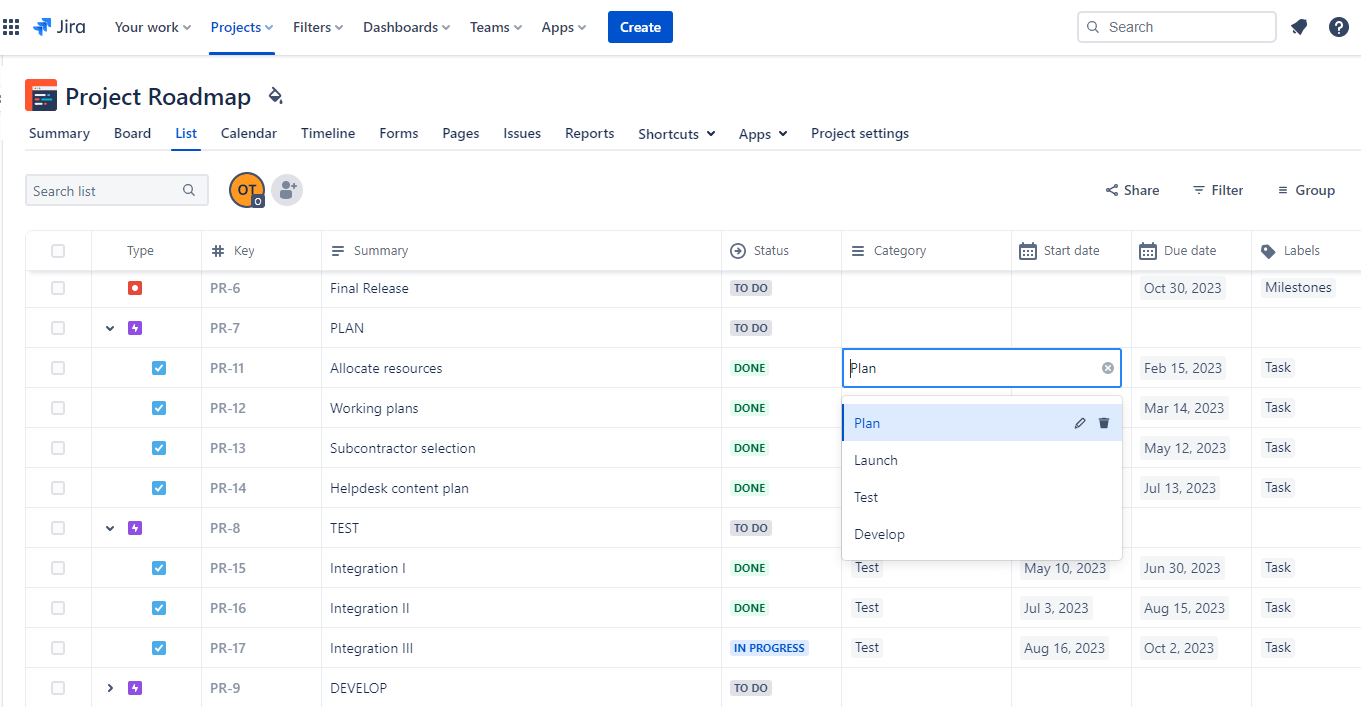
Task: Clear the category field using the x icon
Action: click(1107, 367)
